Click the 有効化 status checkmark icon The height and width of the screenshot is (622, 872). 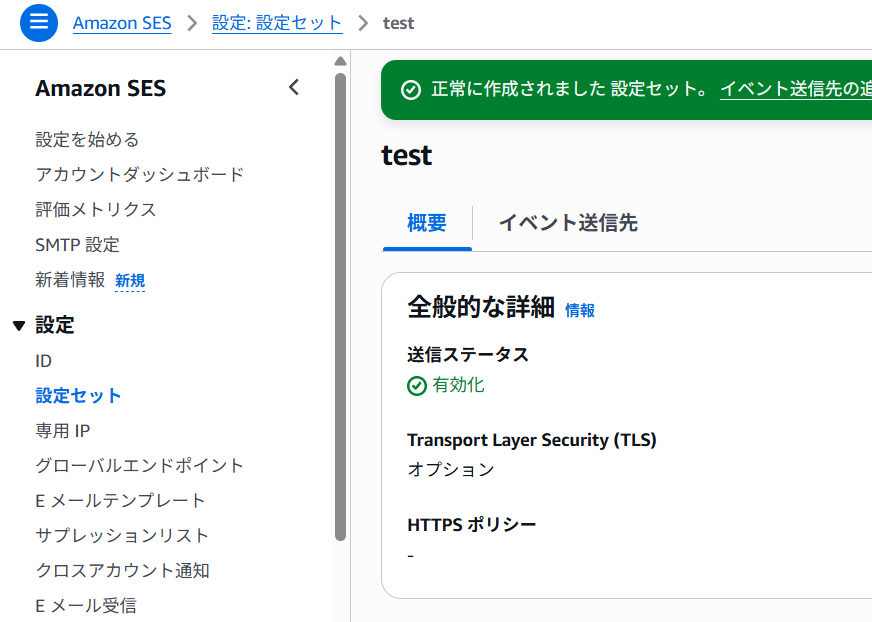417,386
